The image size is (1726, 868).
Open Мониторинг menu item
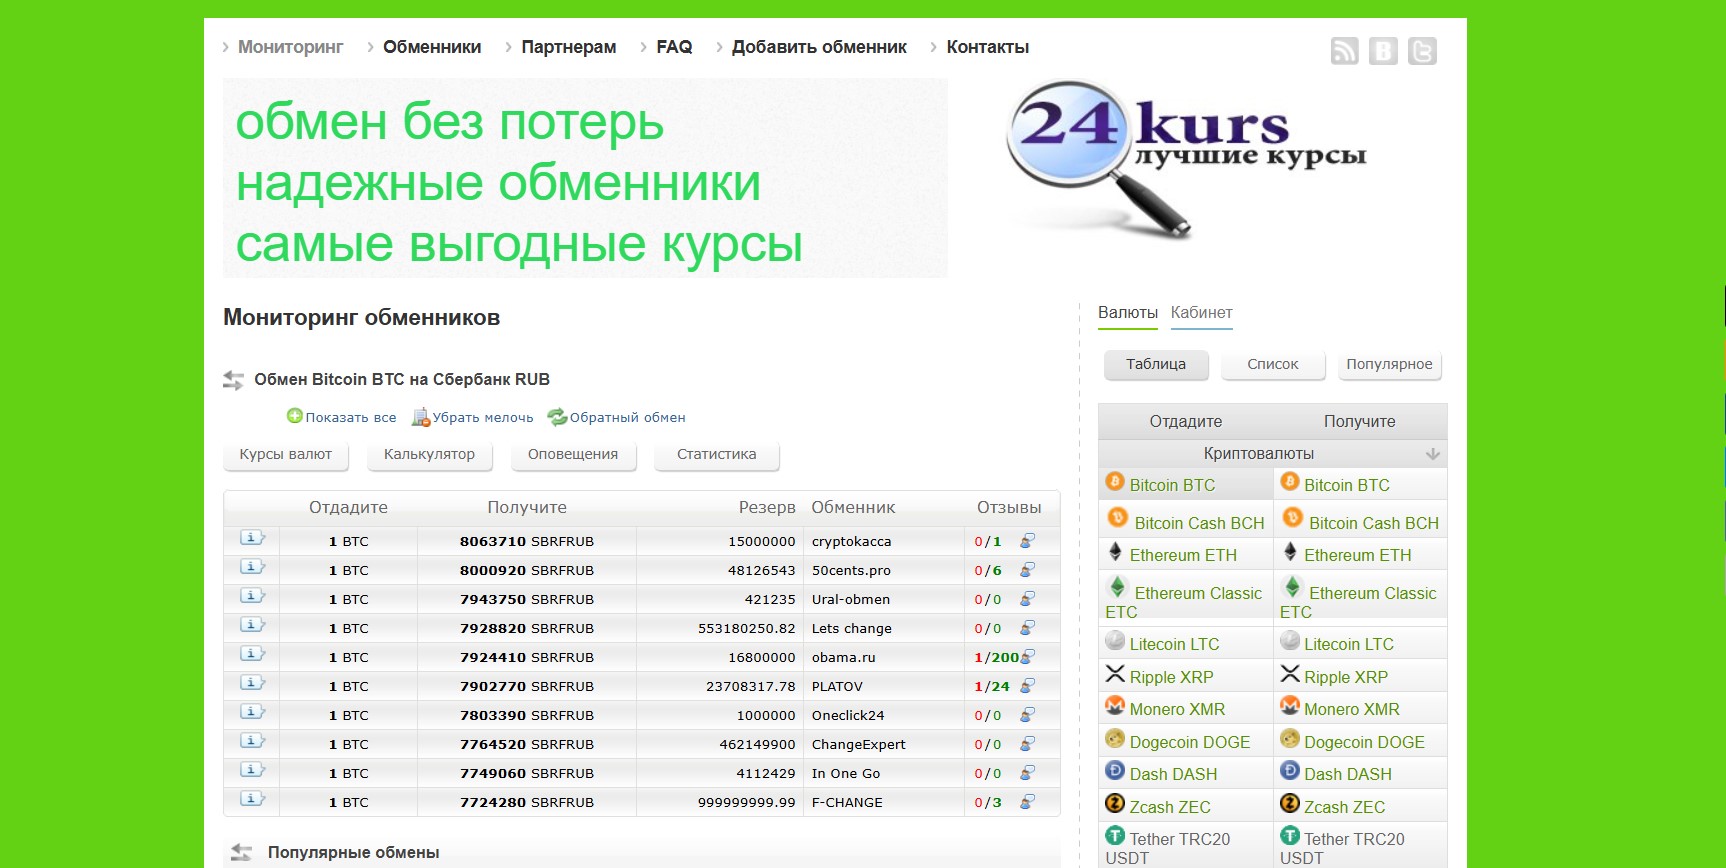290,47
